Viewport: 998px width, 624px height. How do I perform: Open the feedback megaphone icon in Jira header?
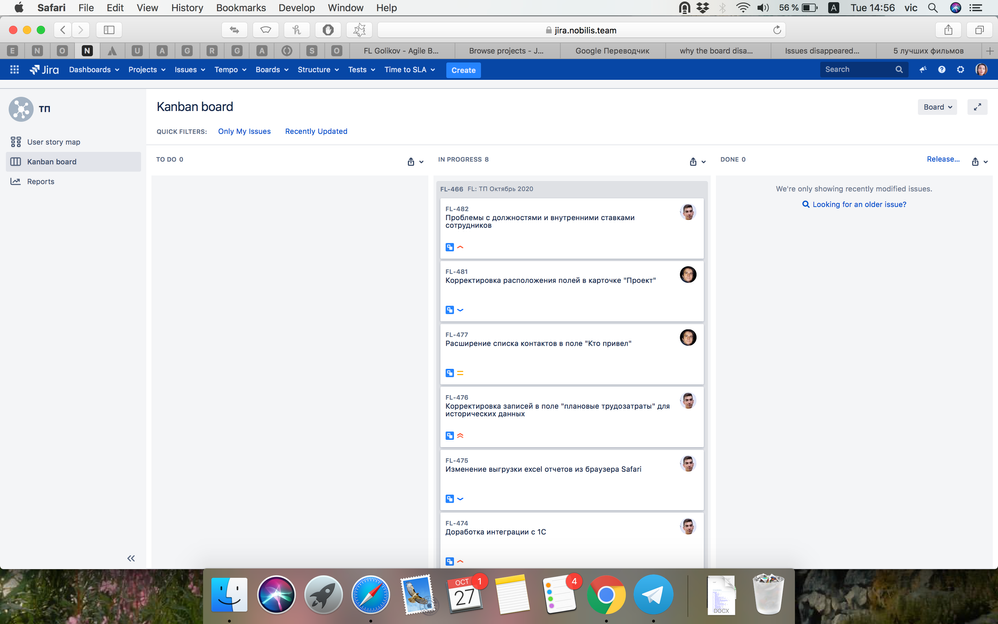coord(922,69)
